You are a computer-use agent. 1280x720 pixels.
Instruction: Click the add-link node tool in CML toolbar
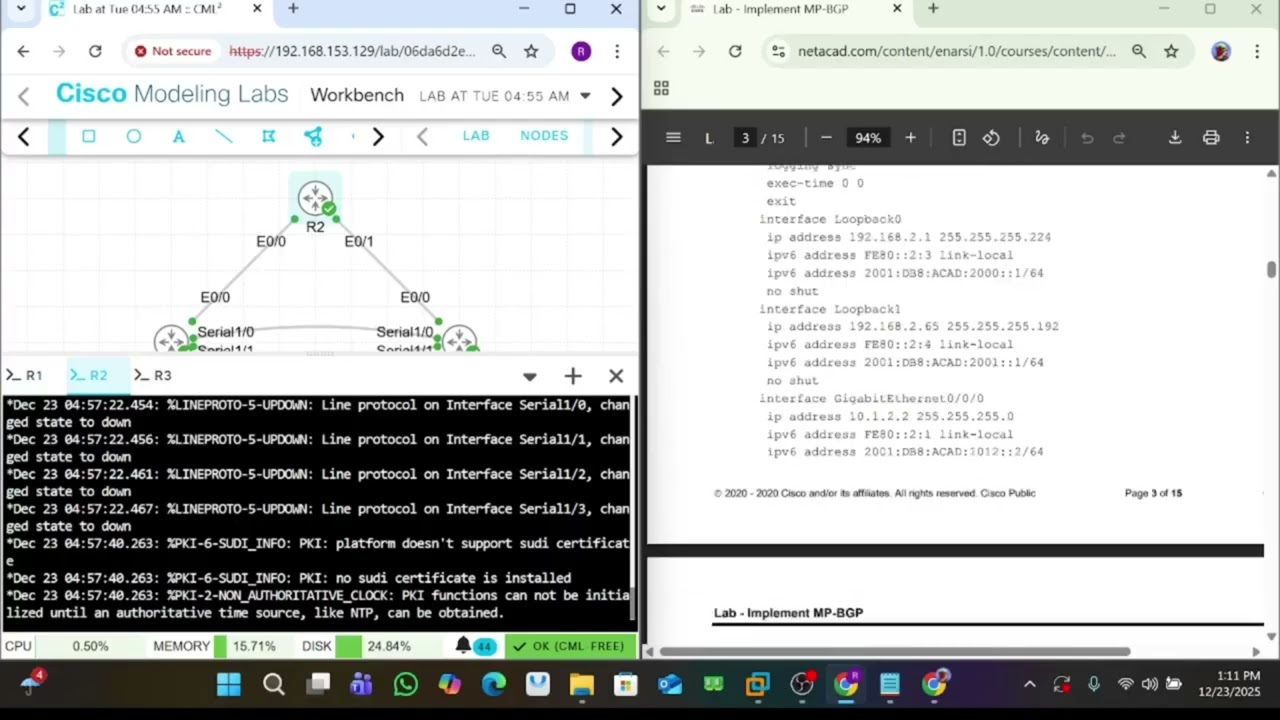(313, 136)
